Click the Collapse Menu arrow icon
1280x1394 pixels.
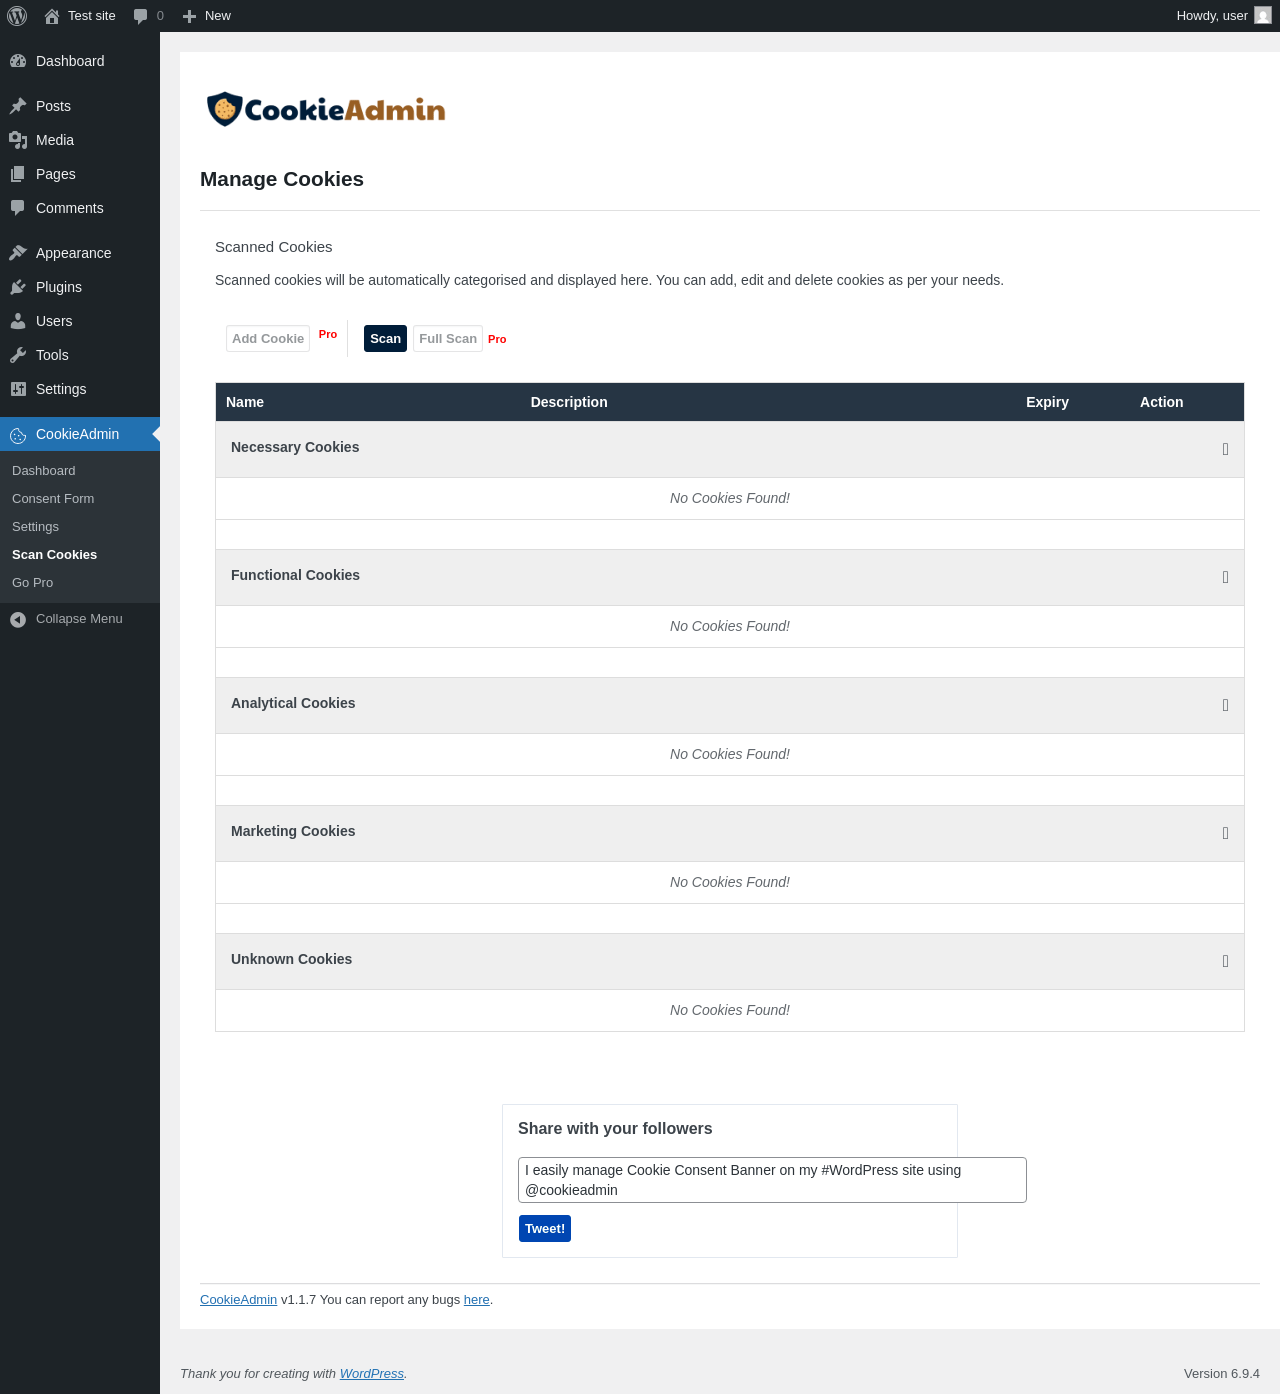point(18,619)
